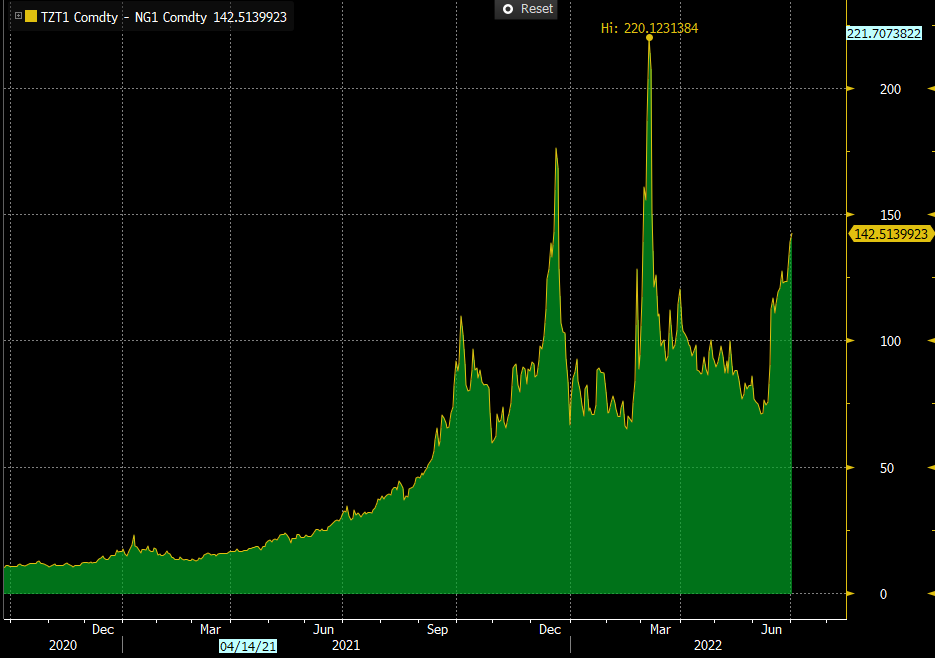Screen dimensions: 935x658
Task: Click the yellow legend color swatch
Action: 31,16
